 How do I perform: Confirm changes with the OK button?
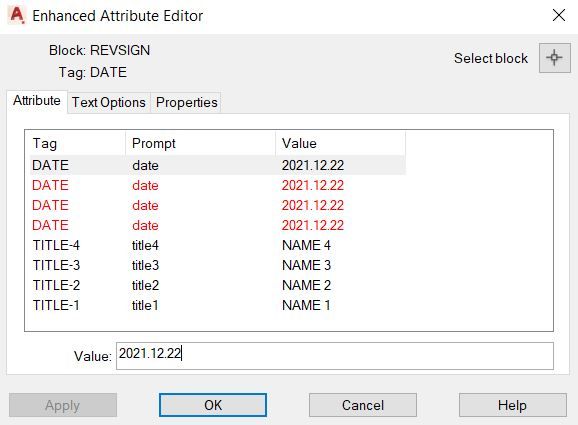[x=213, y=405]
